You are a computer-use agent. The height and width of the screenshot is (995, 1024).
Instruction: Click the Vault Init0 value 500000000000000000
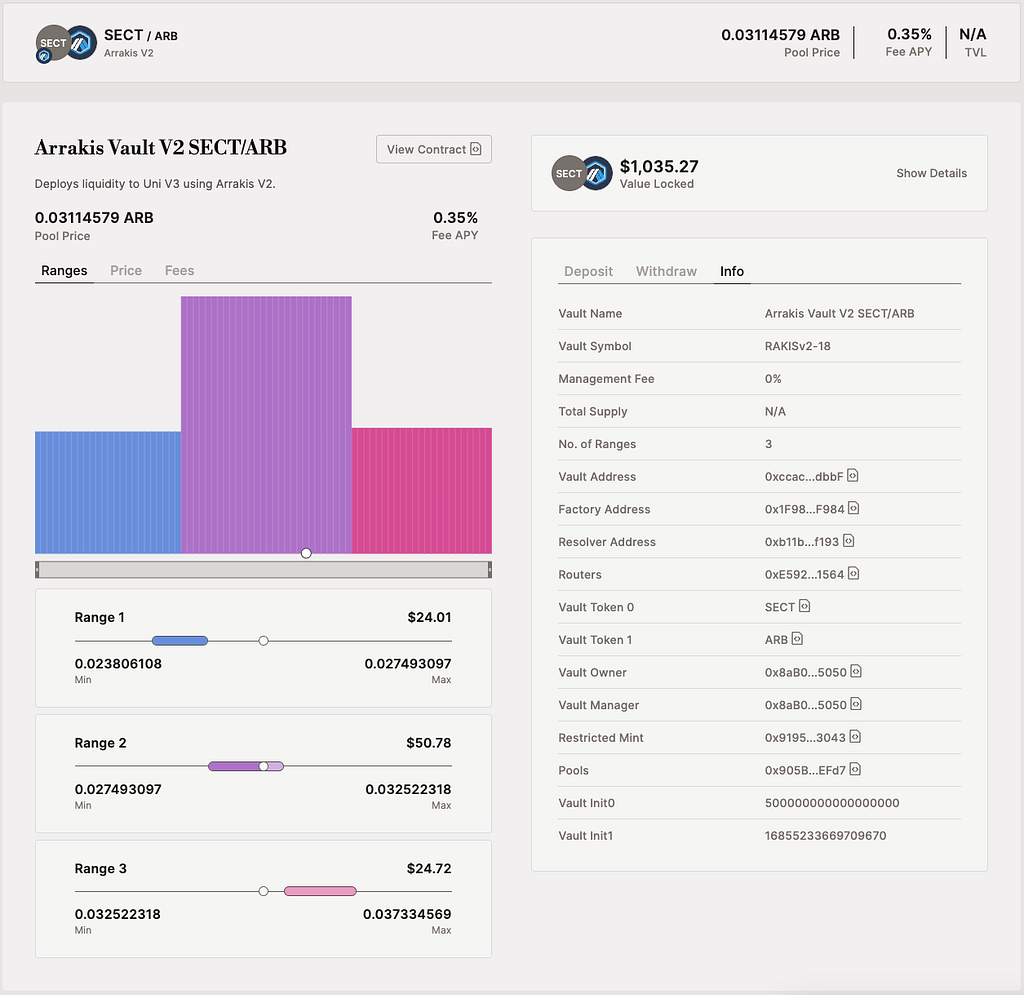click(x=832, y=803)
